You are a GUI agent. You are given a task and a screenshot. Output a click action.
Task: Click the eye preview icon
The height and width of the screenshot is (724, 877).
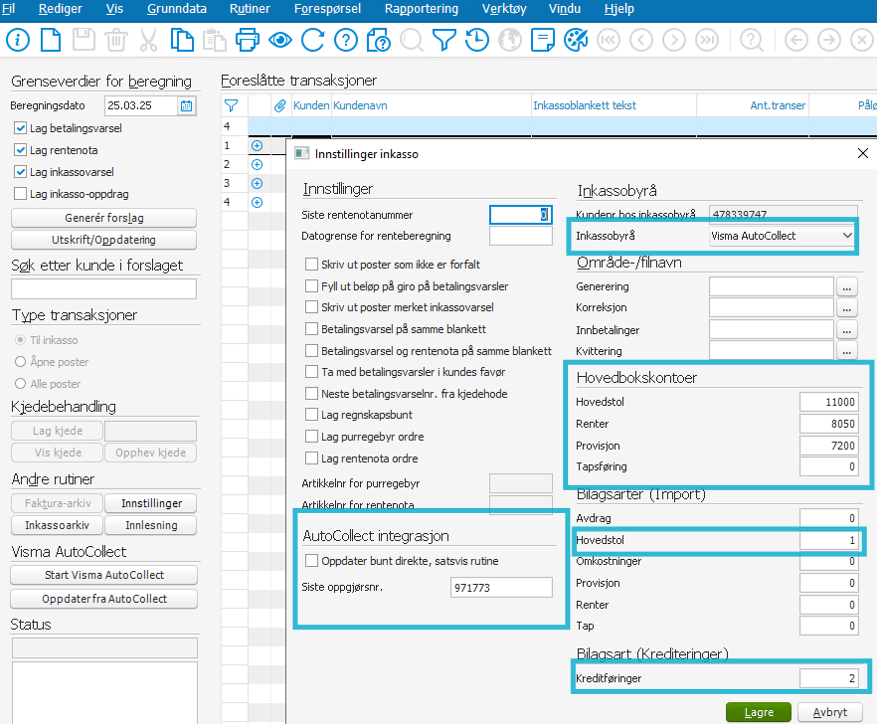coord(280,40)
